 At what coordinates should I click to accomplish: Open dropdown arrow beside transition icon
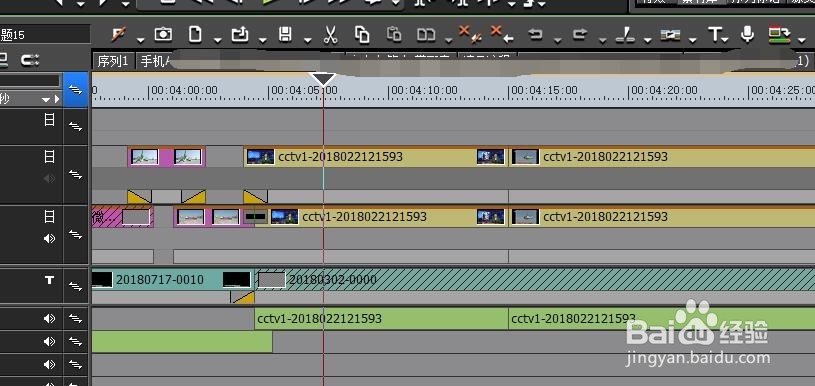[693, 40]
